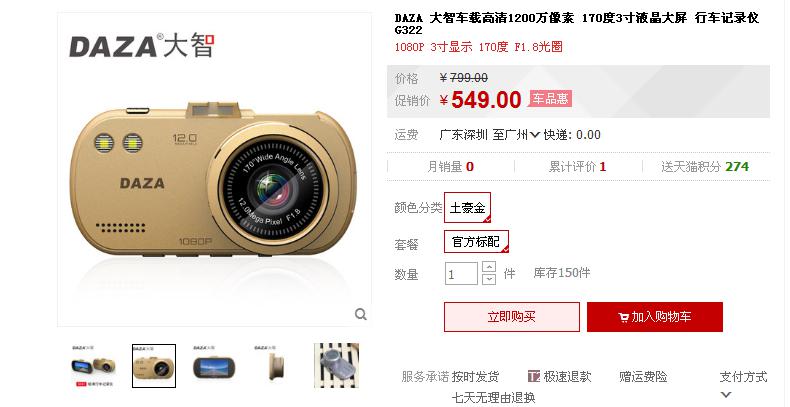Viewport: 790px width, 407px height.
Task: Click the 立即购买 buy now button
Action: point(512,317)
